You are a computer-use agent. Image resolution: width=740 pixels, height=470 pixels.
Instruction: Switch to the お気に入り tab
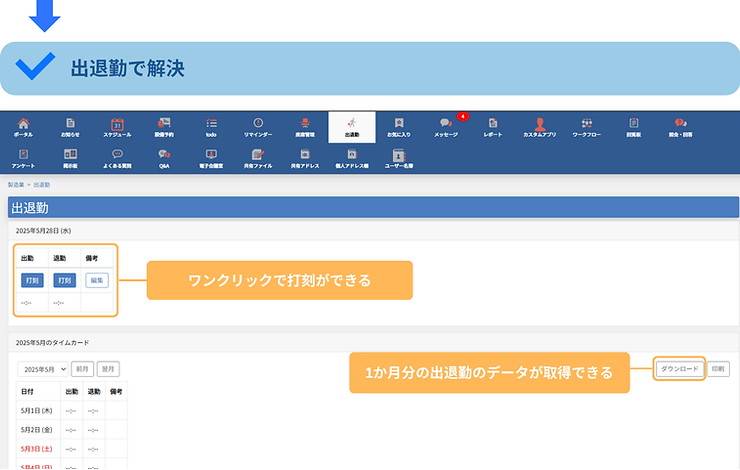coord(399,126)
